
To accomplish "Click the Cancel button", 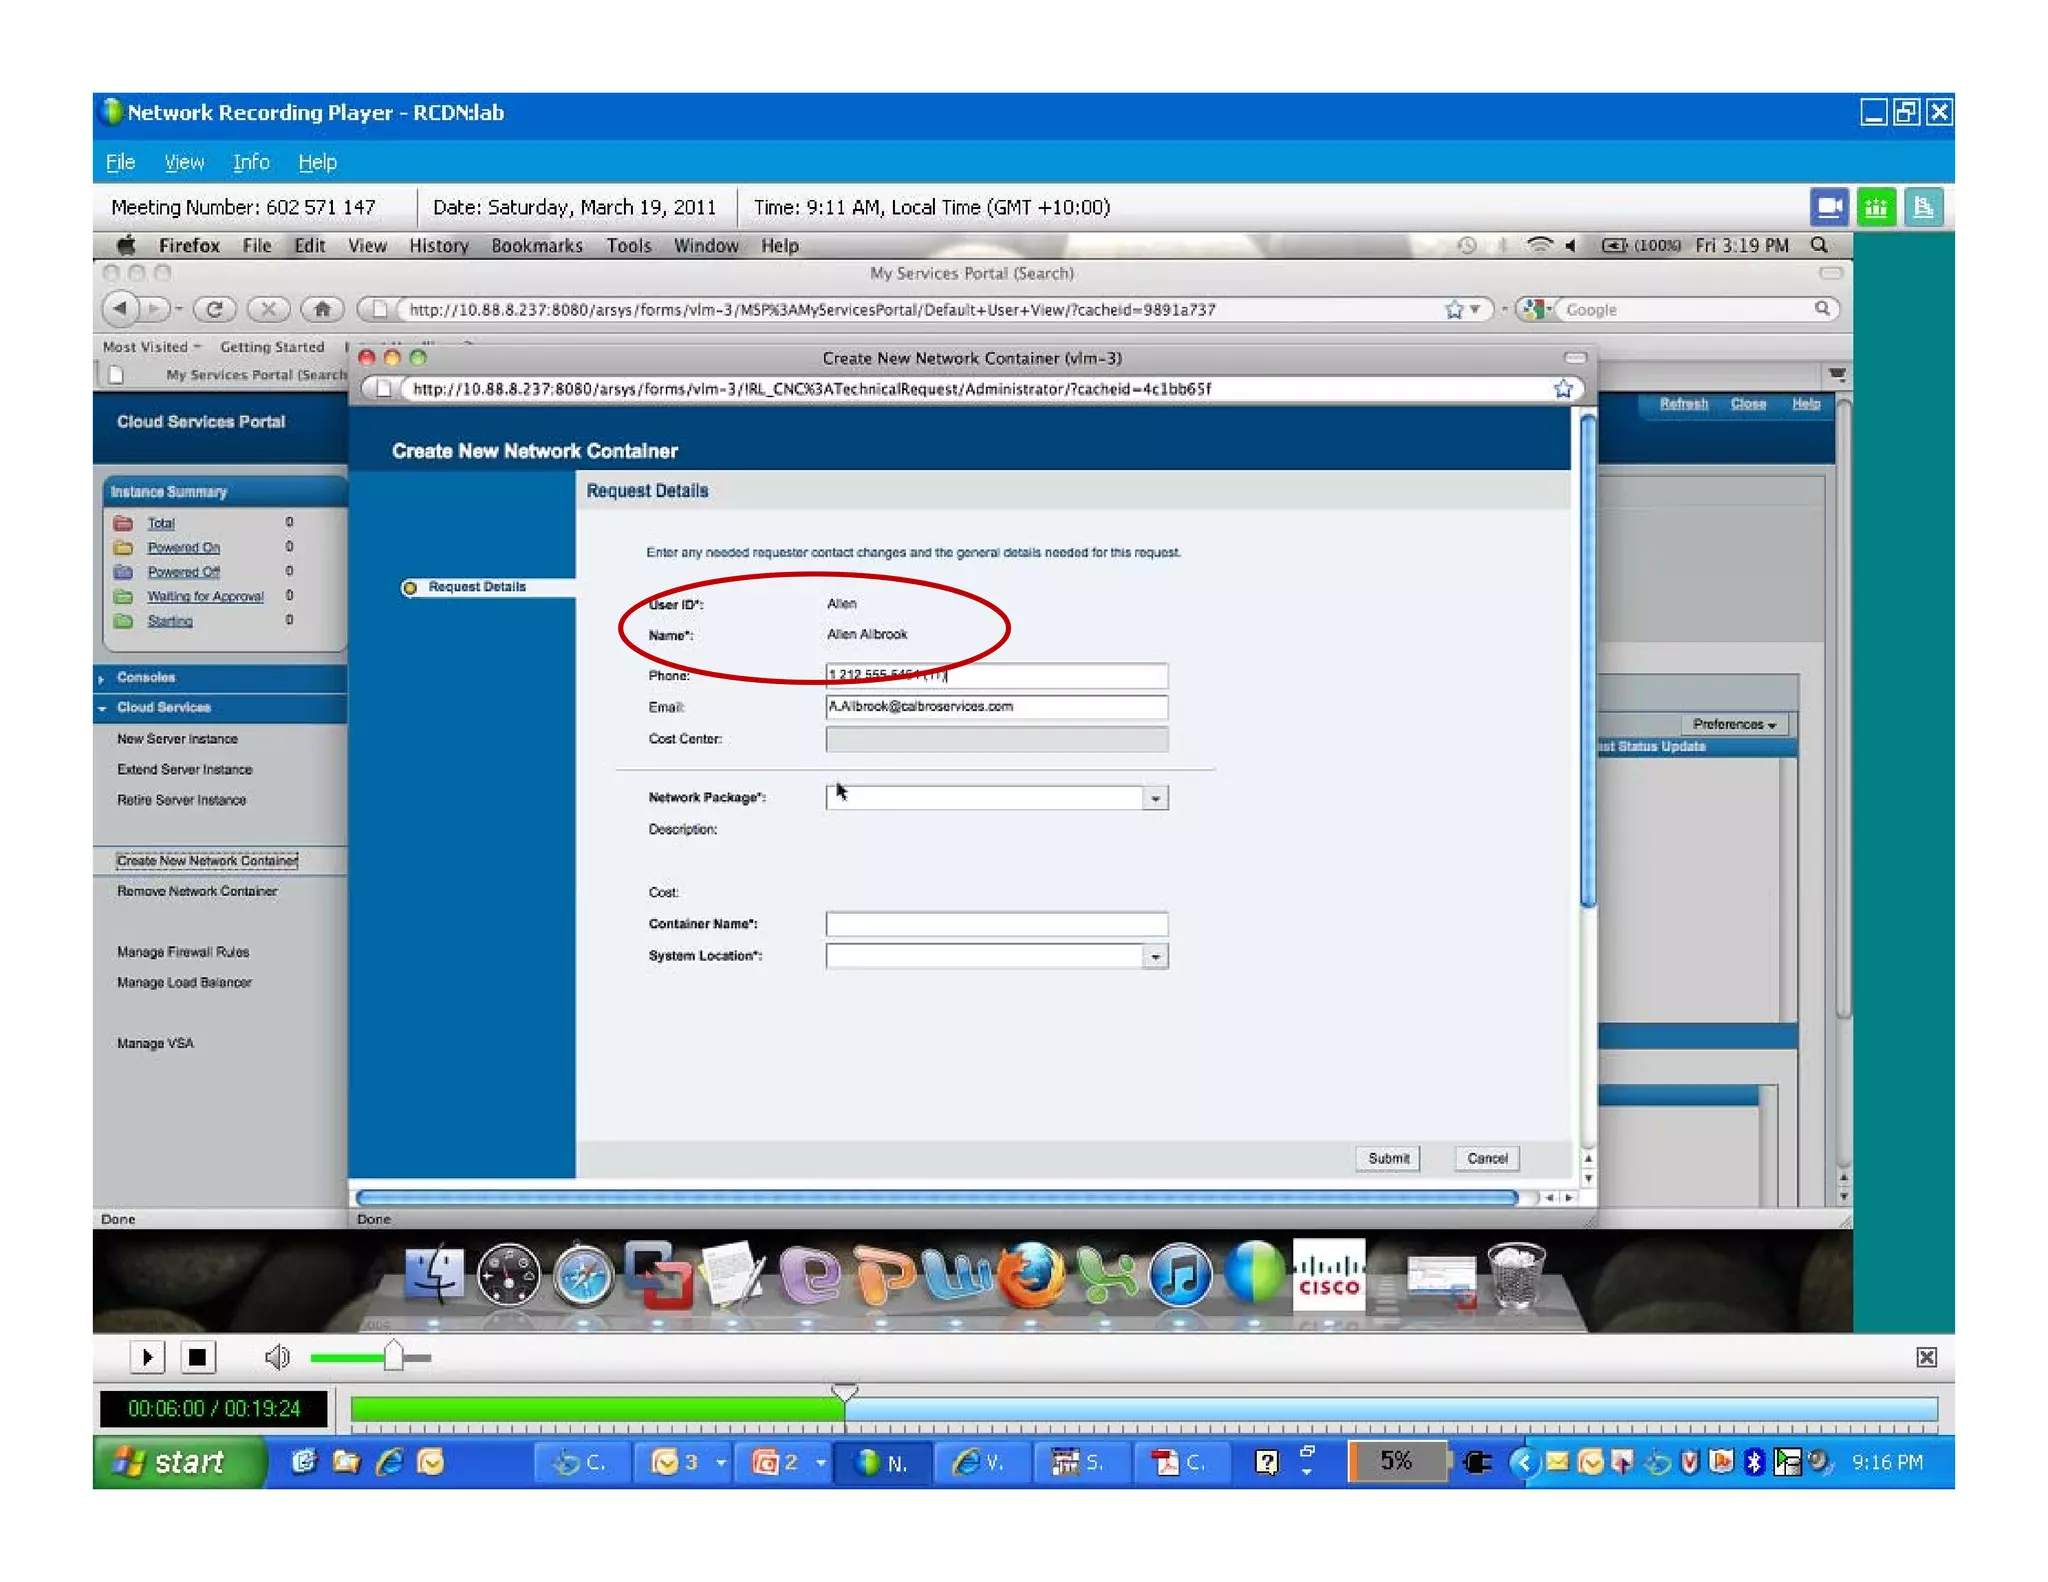I will pos(1487,1158).
